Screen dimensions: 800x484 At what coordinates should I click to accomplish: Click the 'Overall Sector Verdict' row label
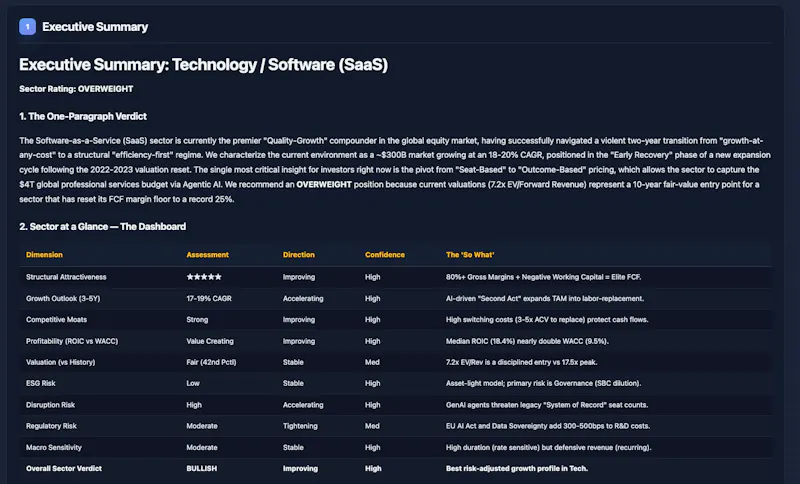tap(64, 468)
